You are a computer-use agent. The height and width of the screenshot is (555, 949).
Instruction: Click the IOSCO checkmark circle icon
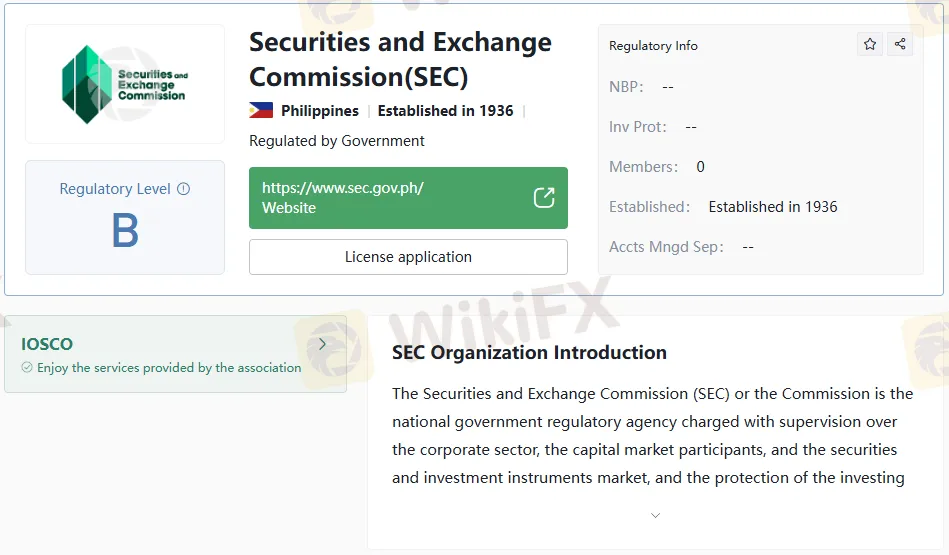pyautogui.click(x=27, y=368)
